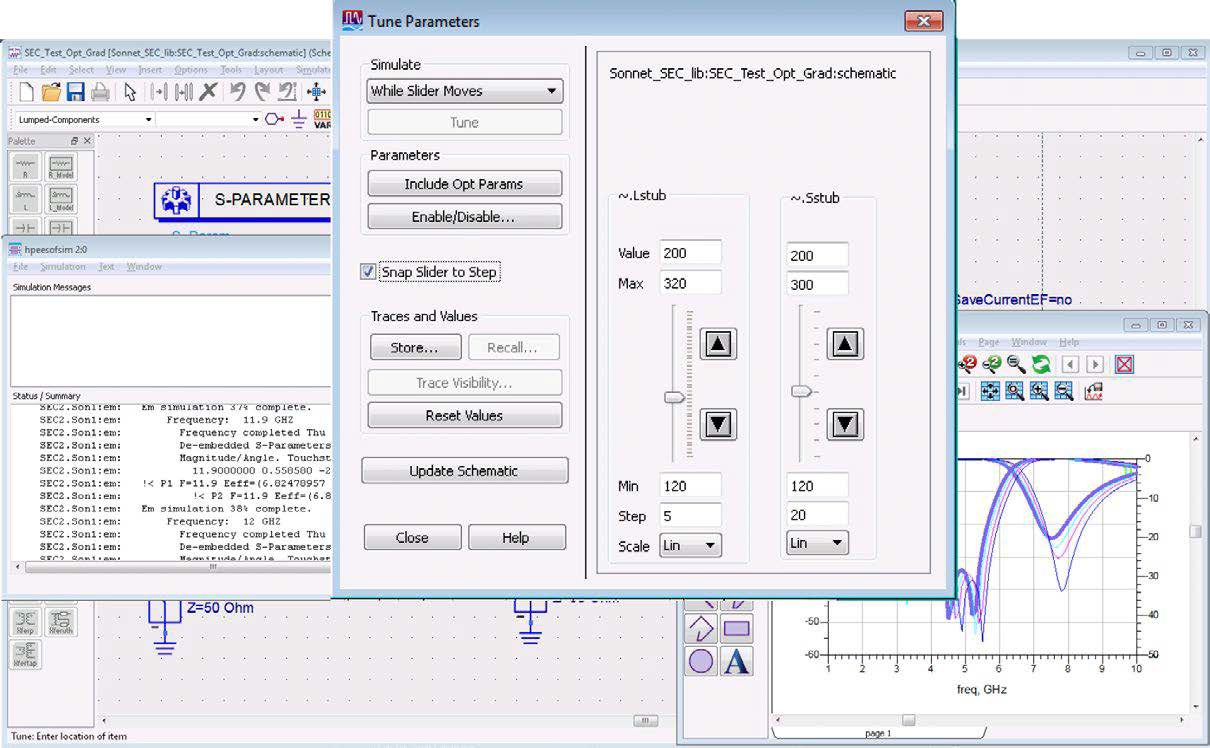Expand the Lstub Scale Lin dropdown
Image resolution: width=1210 pixels, height=748 pixels.
[690, 546]
